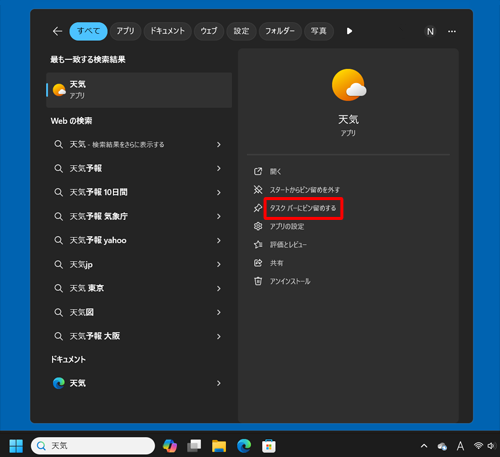Screen dimensions: 500x457
Task: Click the back arrow in search panel
Action: click(57, 31)
